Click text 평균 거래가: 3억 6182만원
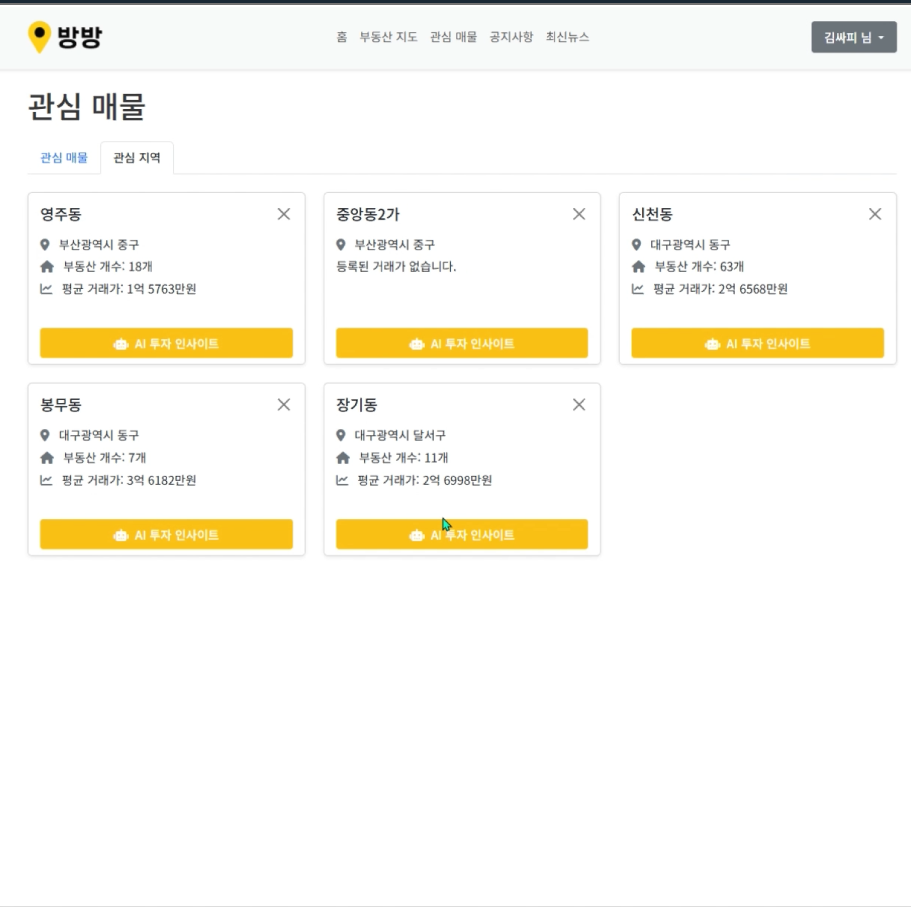The image size is (911, 907). pos(129,480)
